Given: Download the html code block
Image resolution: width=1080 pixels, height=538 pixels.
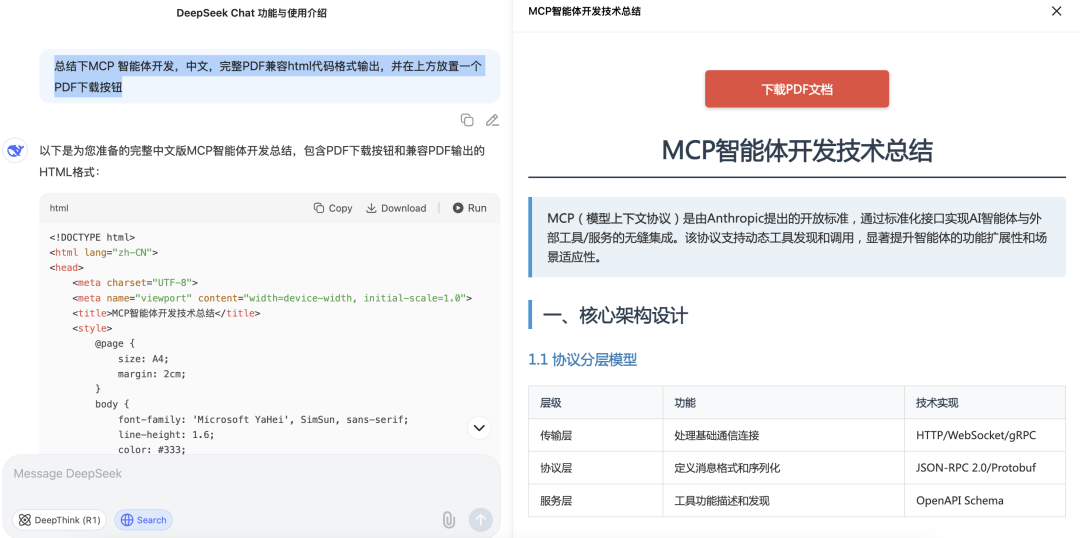Looking at the screenshot, I should point(396,208).
